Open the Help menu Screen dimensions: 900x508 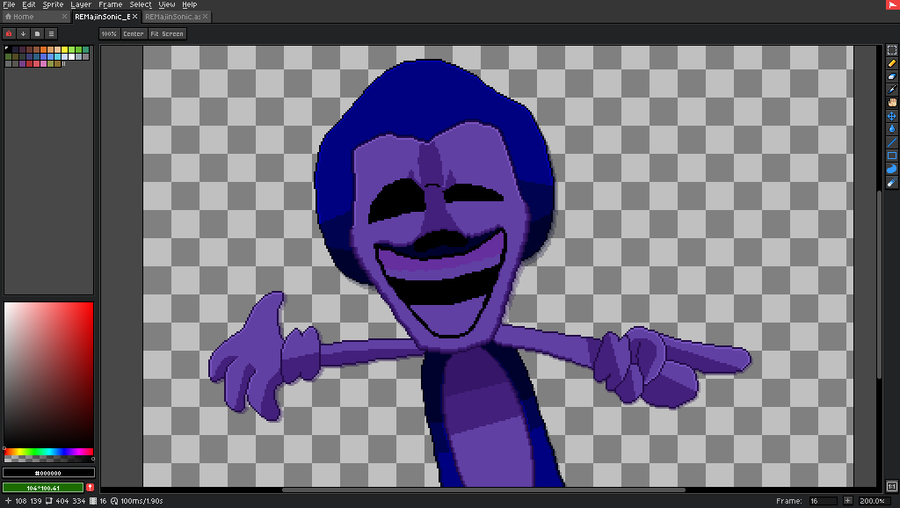point(189,5)
